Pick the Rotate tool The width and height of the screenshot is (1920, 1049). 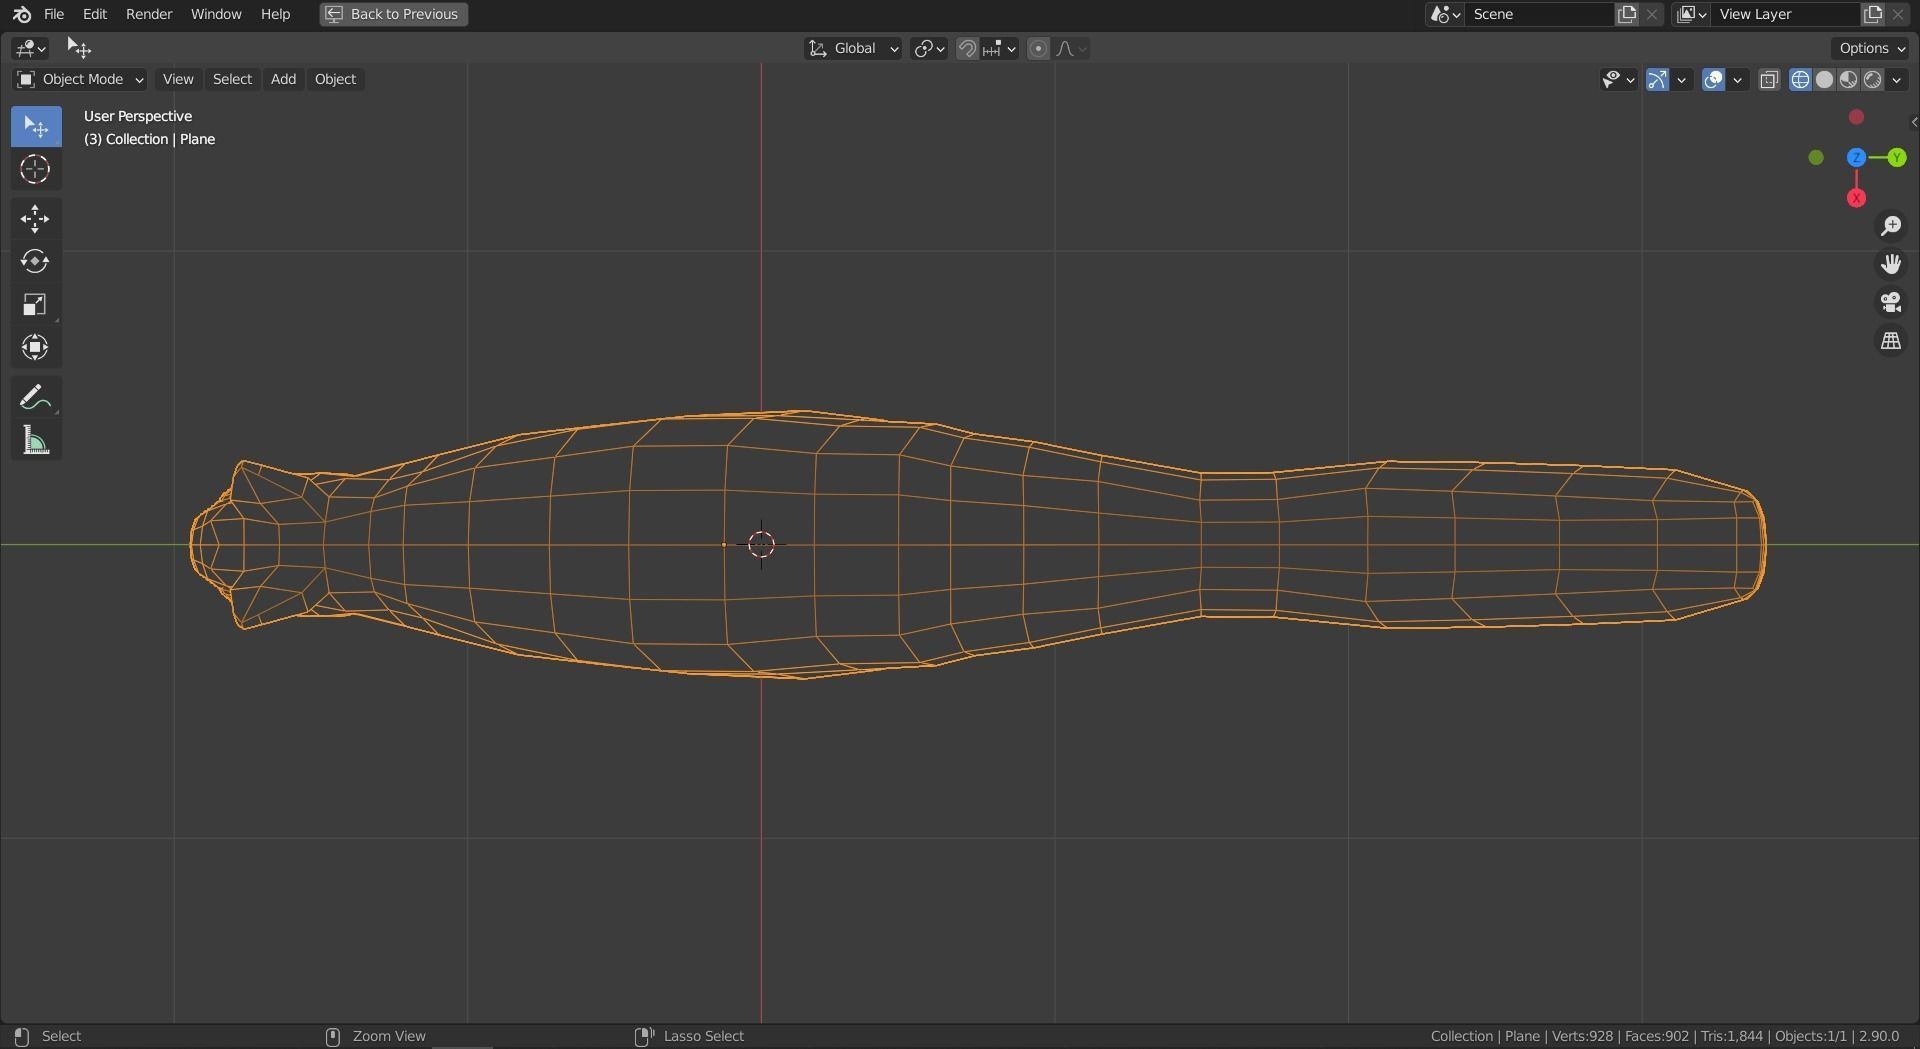tap(36, 262)
